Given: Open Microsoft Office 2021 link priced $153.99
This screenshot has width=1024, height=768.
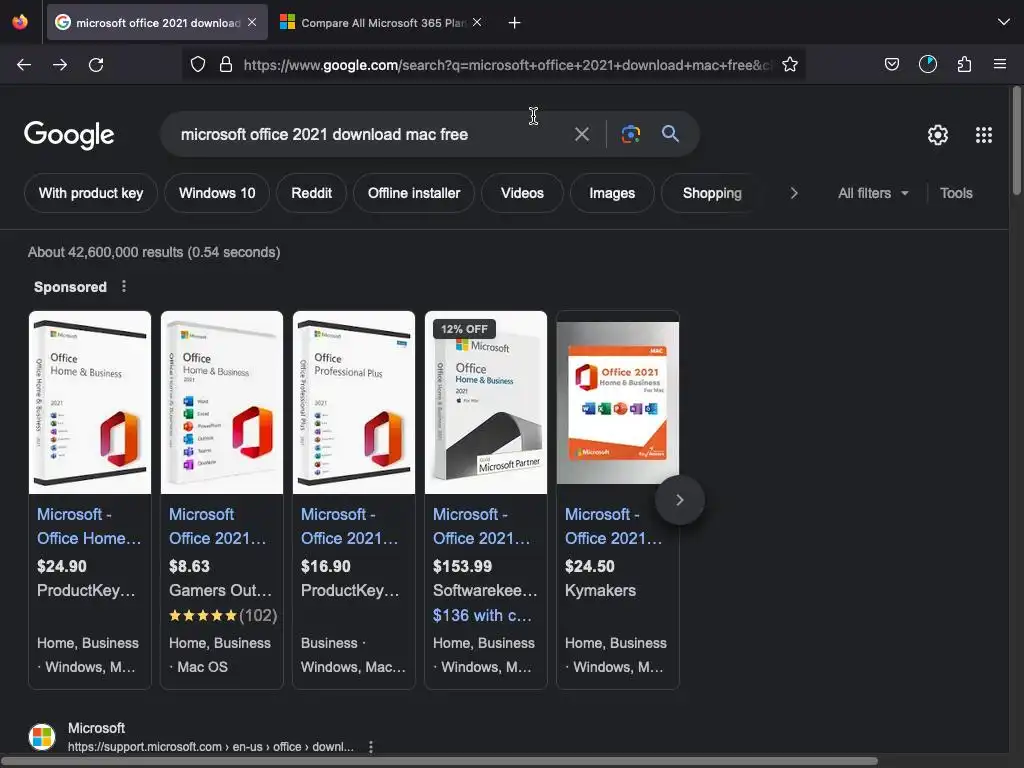Looking at the screenshot, I should (x=481, y=526).
